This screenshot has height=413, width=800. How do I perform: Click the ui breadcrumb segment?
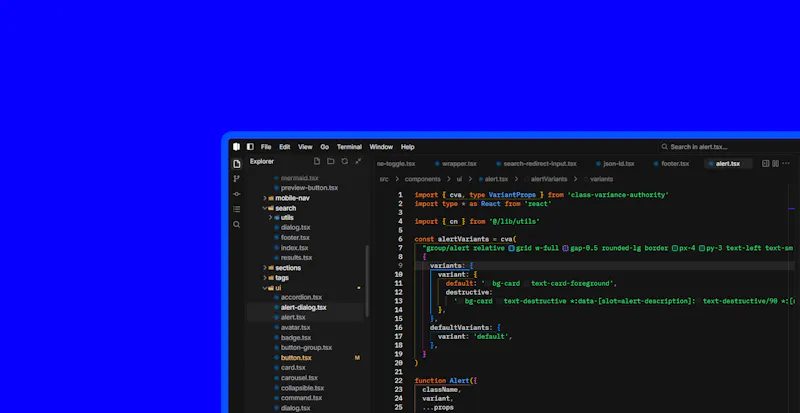coord(459,179)
